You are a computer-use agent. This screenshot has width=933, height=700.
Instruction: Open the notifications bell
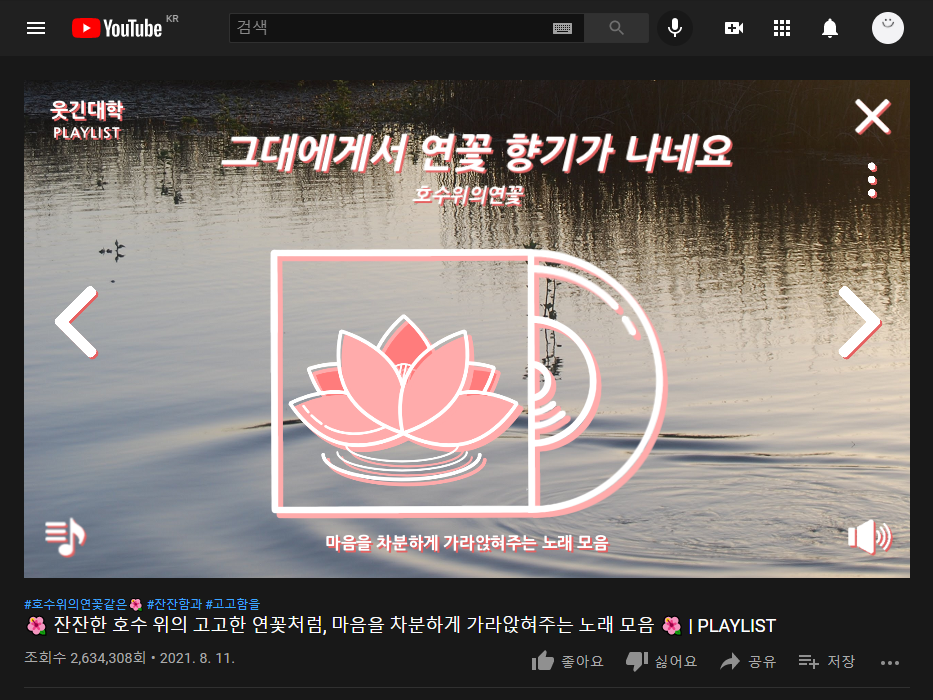(829, 28)
